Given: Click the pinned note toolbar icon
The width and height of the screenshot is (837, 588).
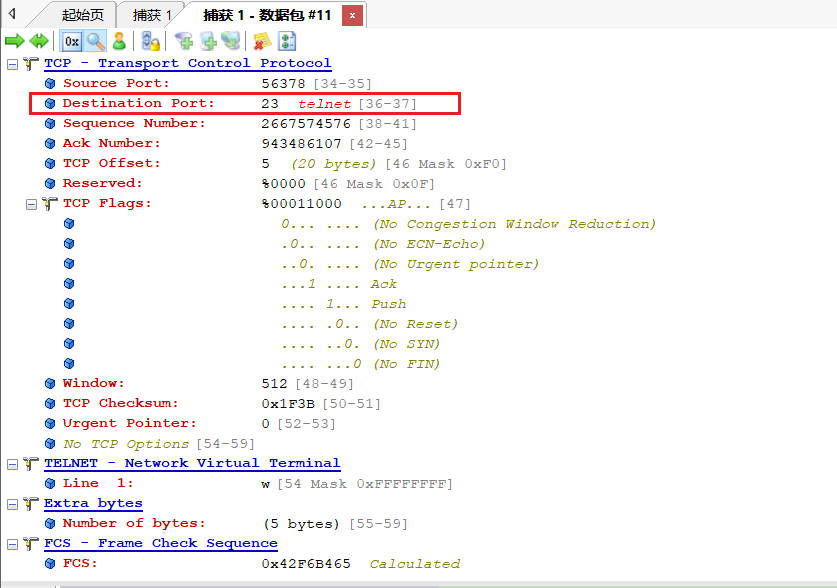Looking at the screenshot, I should (x=264, y=41).
